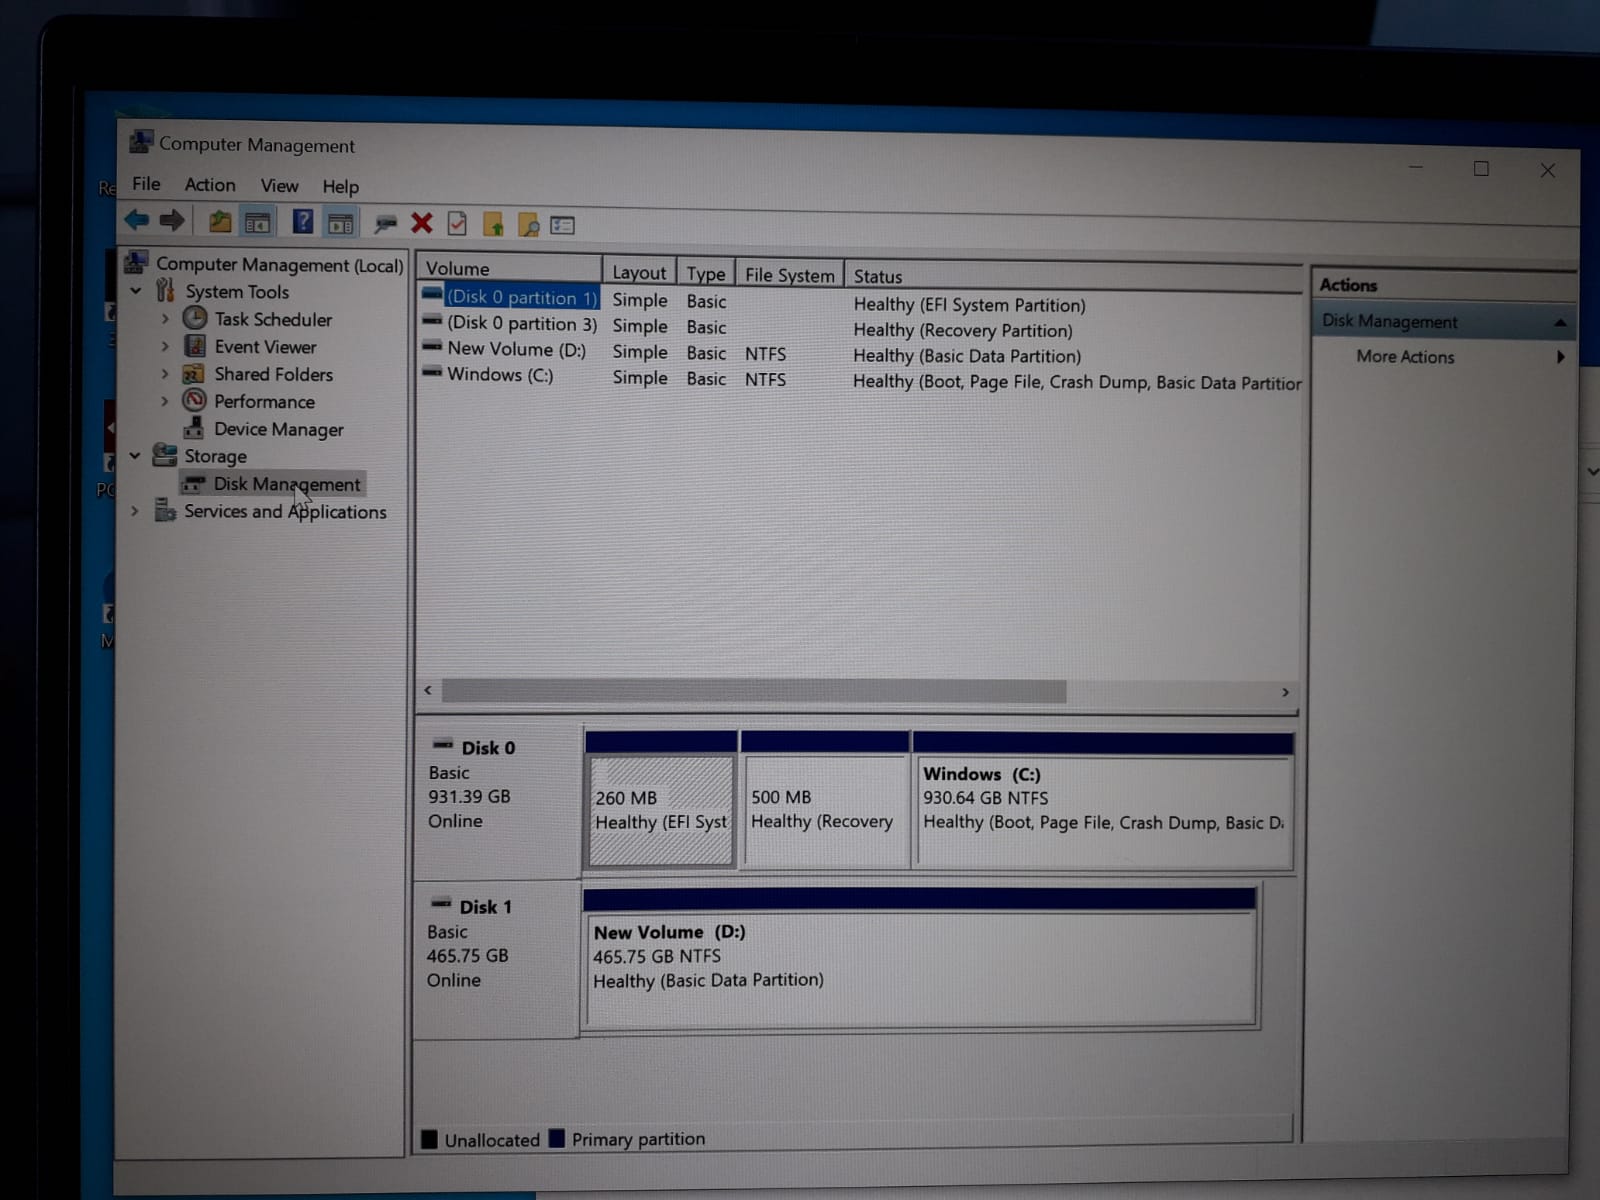Sort by the Layout column header
The width and height of the screenshot is (1600, 1200).
point(639,271)
